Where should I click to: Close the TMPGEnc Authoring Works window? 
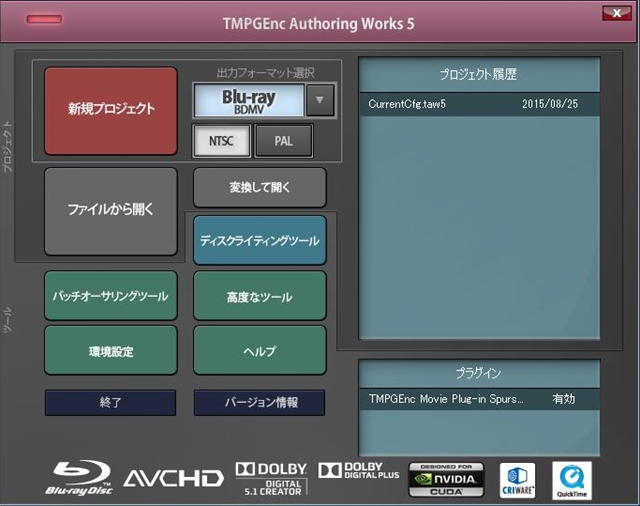[617, 13]
